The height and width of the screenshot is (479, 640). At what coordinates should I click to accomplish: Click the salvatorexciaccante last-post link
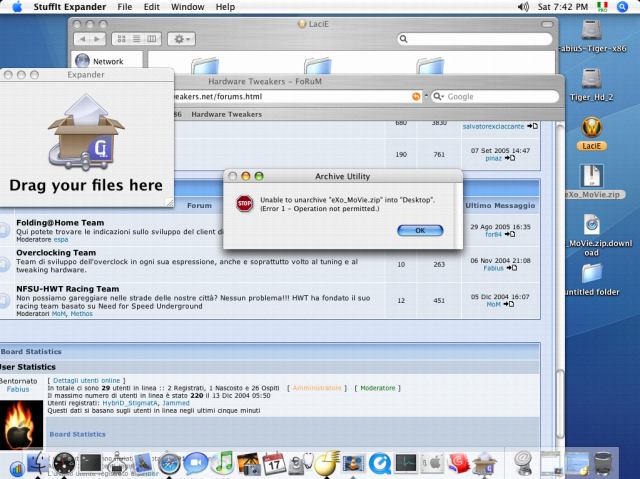(x=493, y=126)
